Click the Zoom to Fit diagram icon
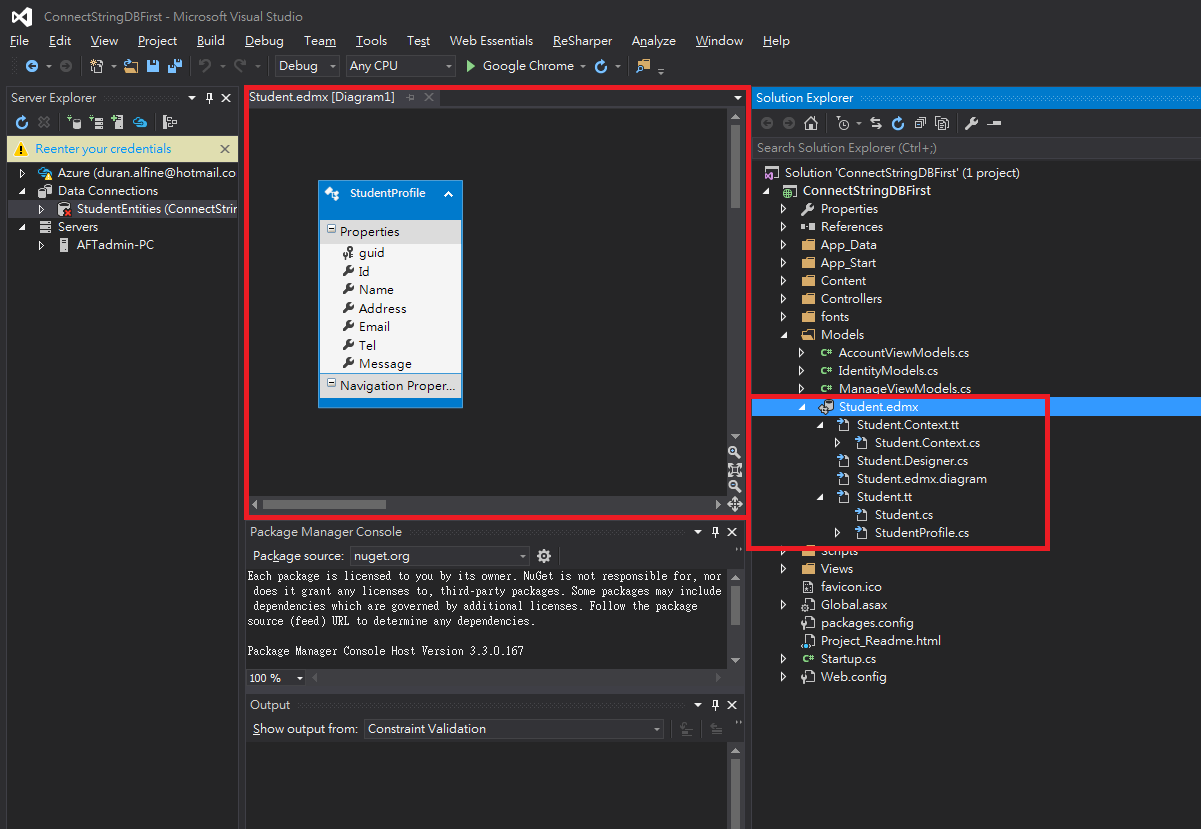The image size is (1201, 829). pos(735,469)
